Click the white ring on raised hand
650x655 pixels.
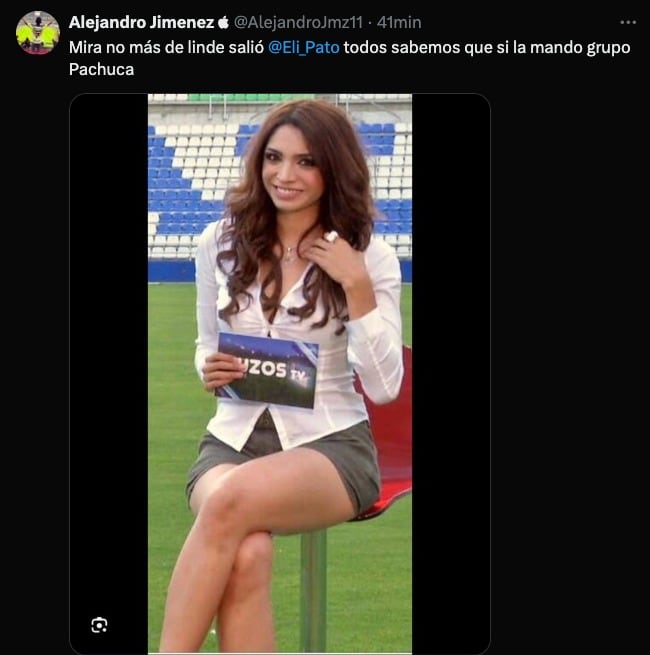point(332,237)
